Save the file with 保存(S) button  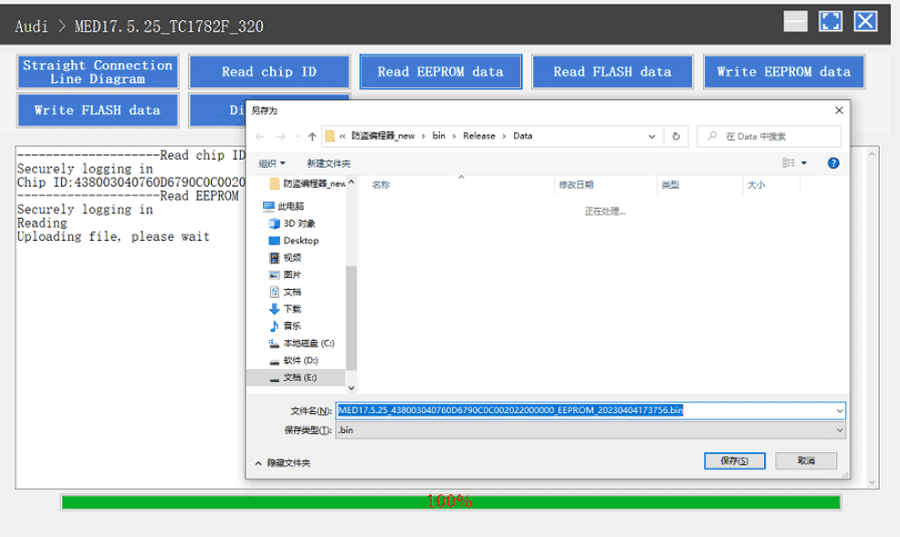point(734,461)
